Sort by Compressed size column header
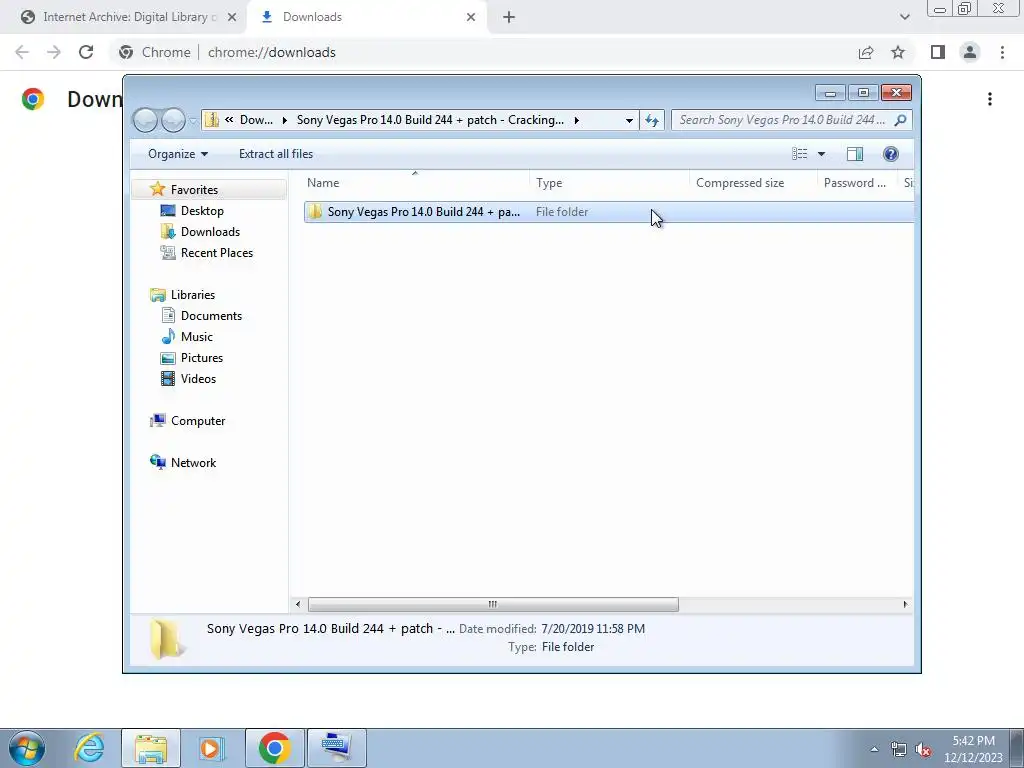This screenshot has height=768, width=1024. coord(753,183)
